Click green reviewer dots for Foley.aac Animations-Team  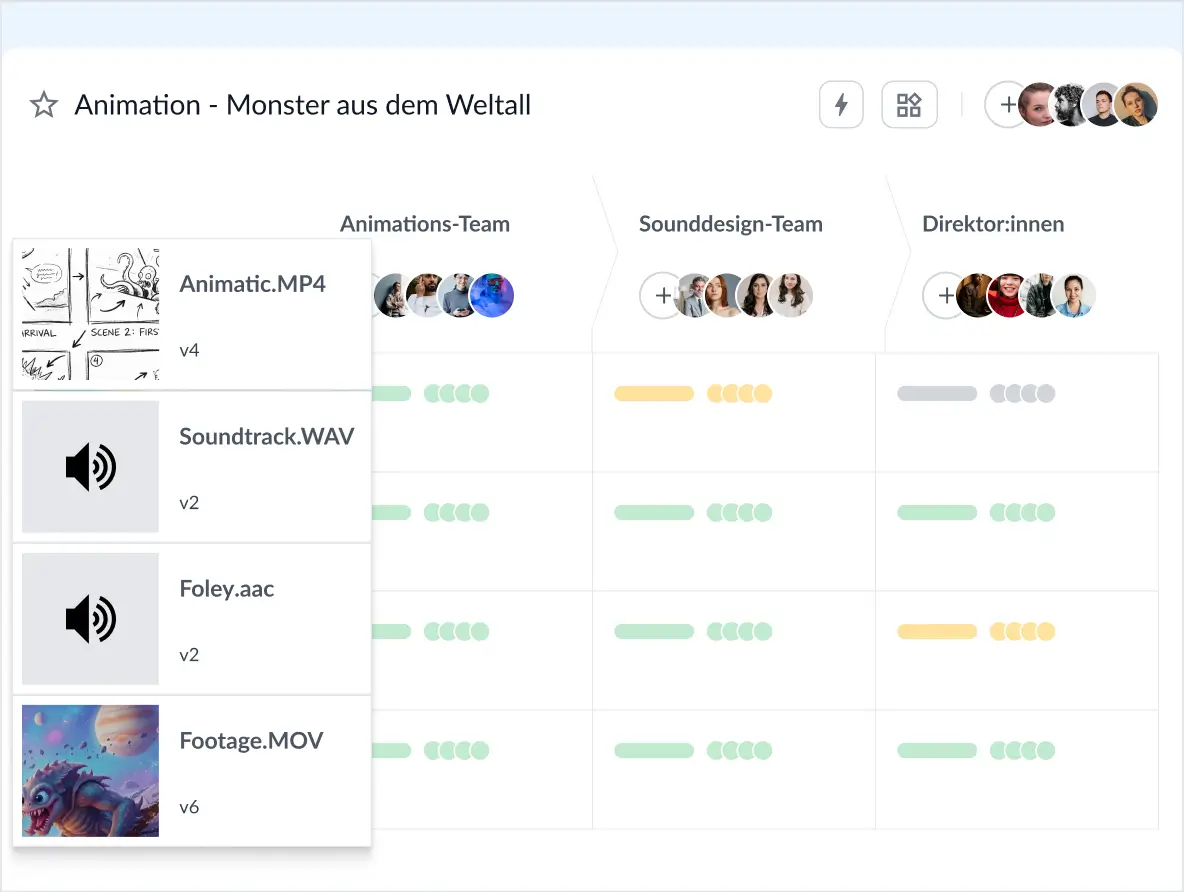coord(457,631)
